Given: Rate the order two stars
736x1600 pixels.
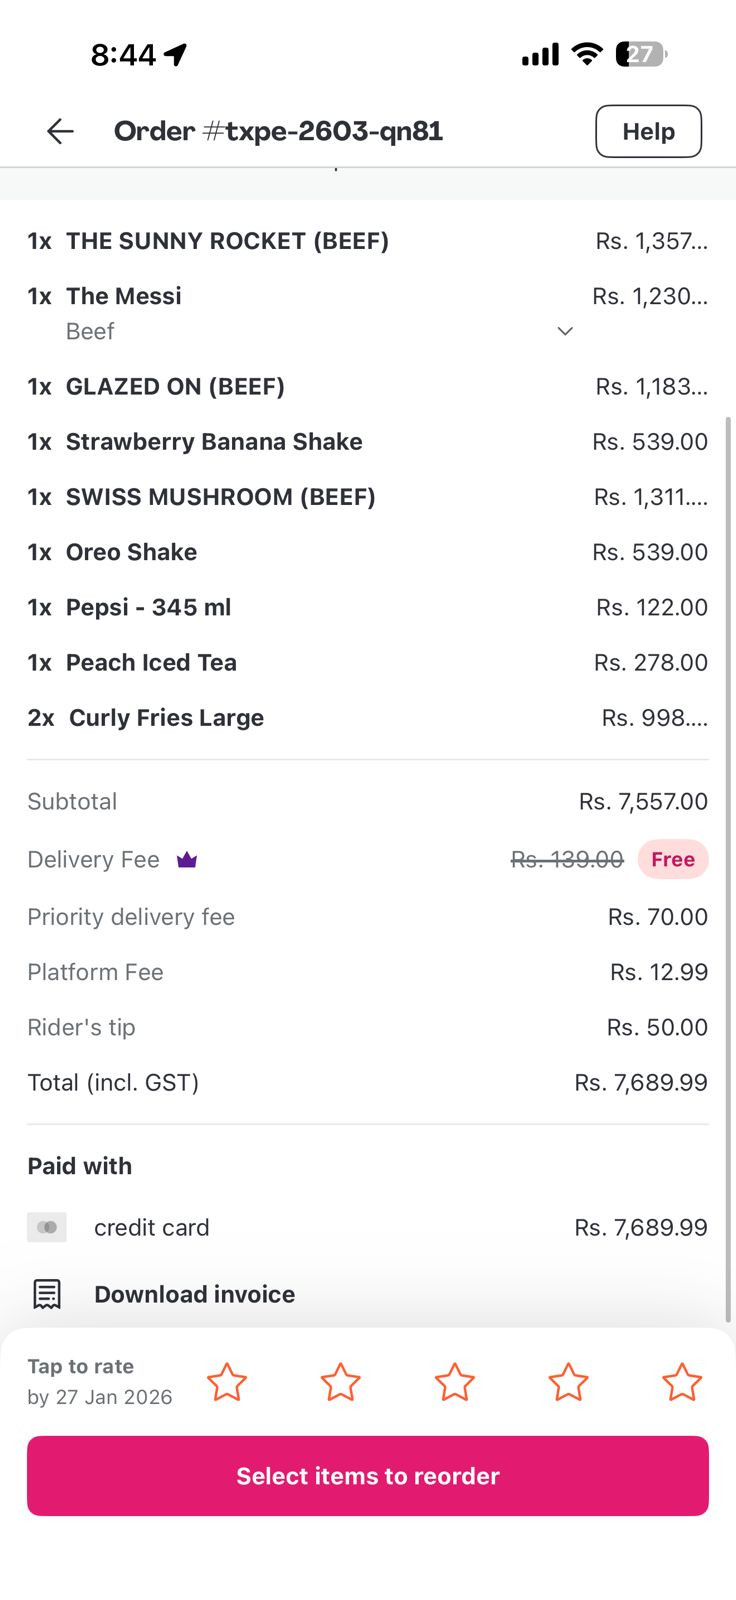Looking at the screenshot, I should (x=340, y=1382).
